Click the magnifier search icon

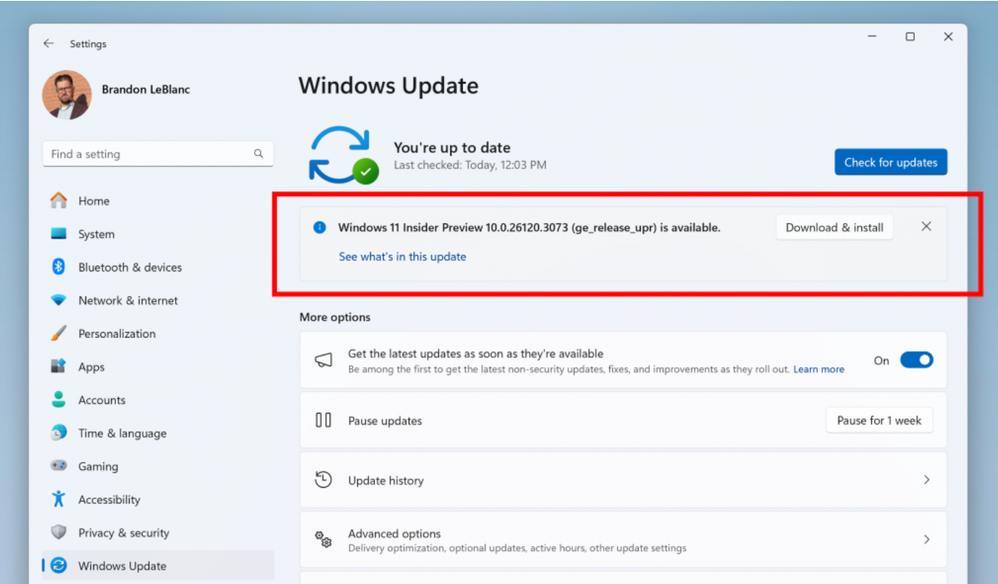click(x=258, y=153)
